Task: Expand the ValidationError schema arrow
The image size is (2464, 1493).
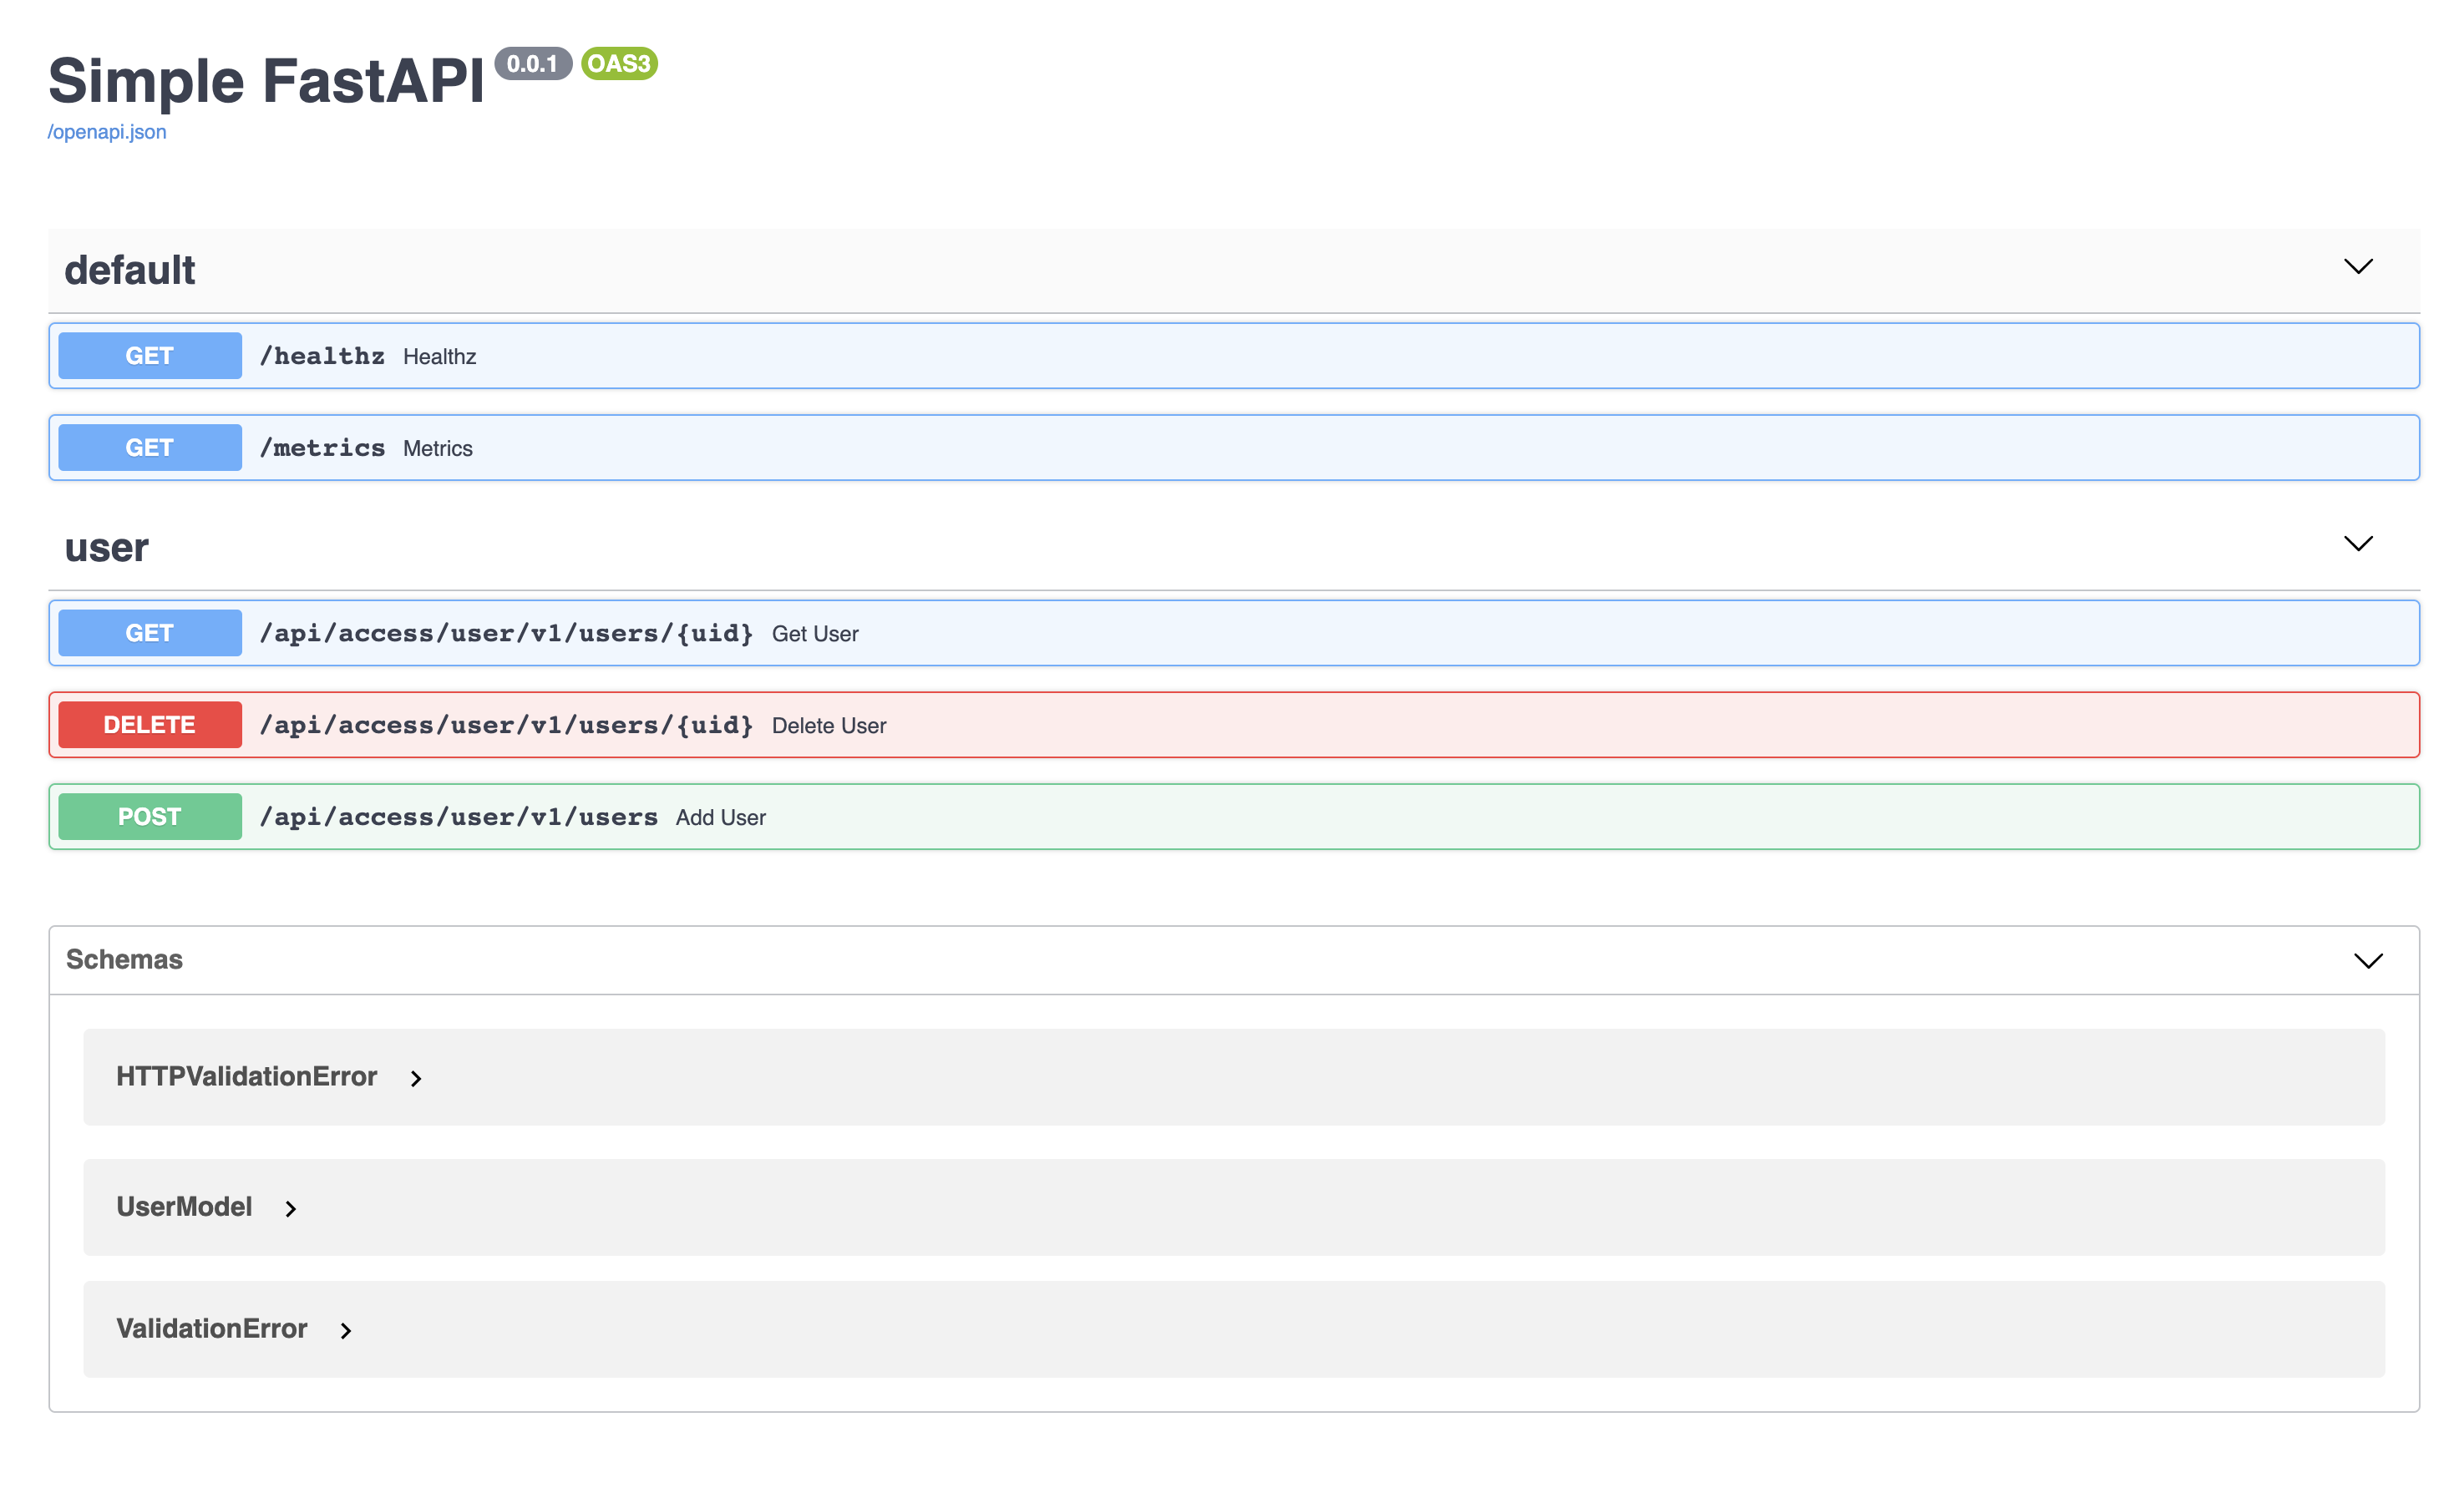Action: [346, 1331]
